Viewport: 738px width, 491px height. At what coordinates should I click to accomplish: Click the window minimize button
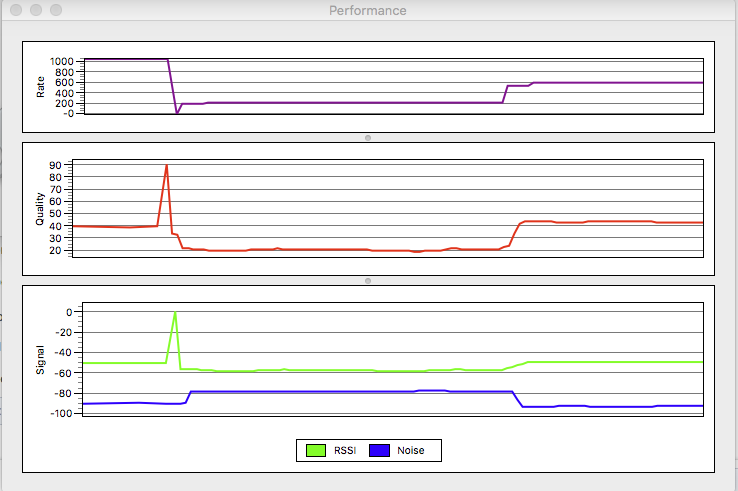click(x=36, y=10)
